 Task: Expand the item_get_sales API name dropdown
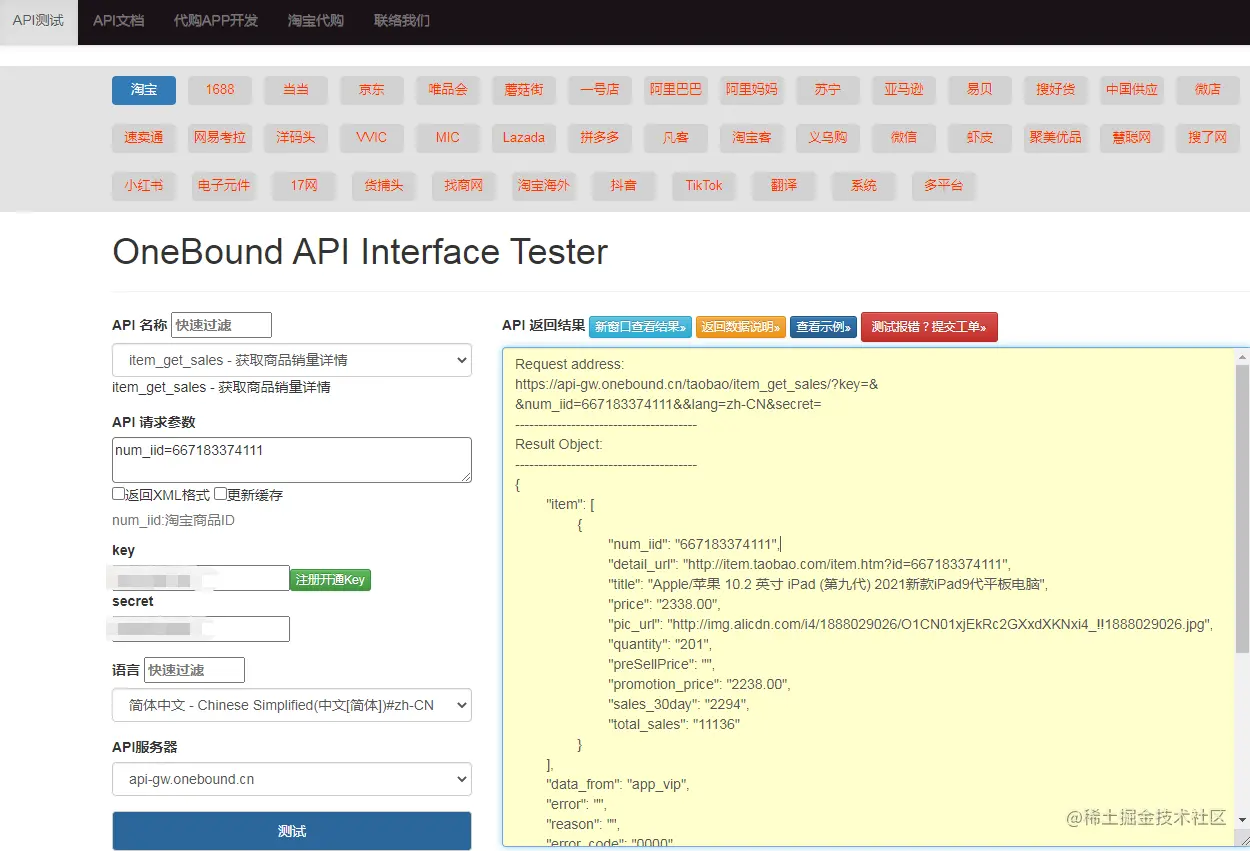(292, 360)
